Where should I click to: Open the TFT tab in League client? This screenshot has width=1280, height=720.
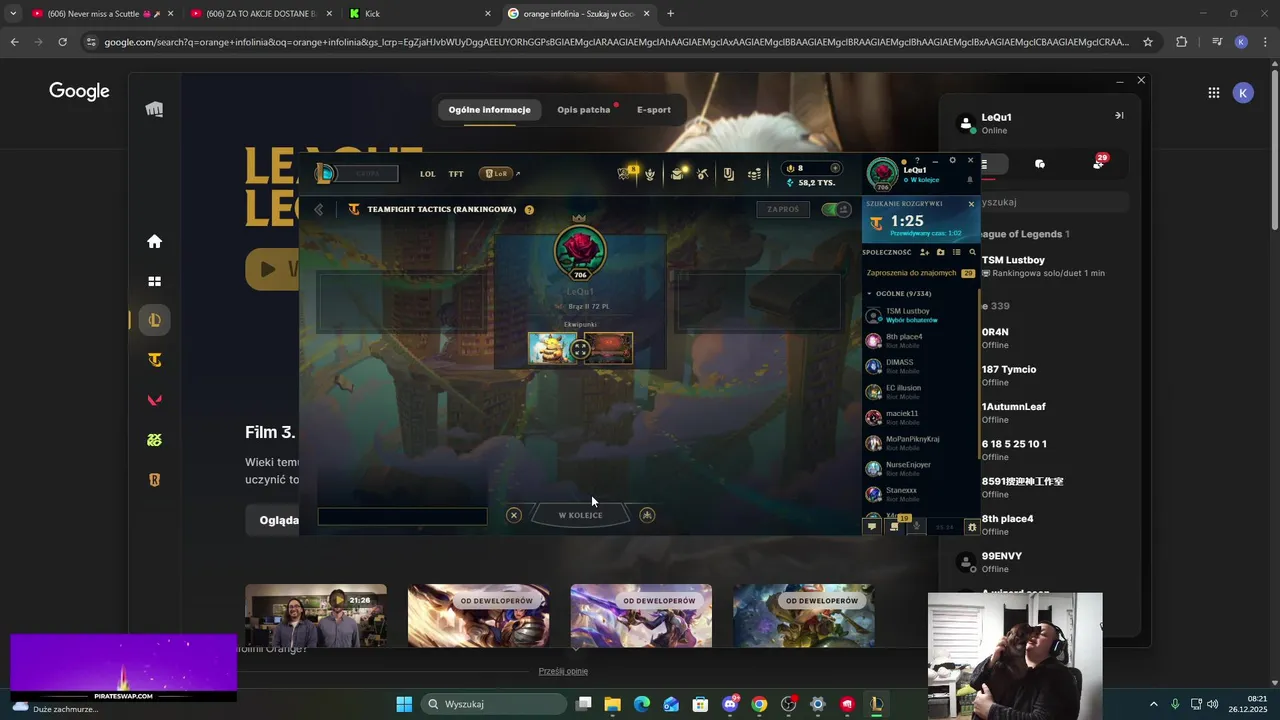pyautogui.click(x=456, y=174)
